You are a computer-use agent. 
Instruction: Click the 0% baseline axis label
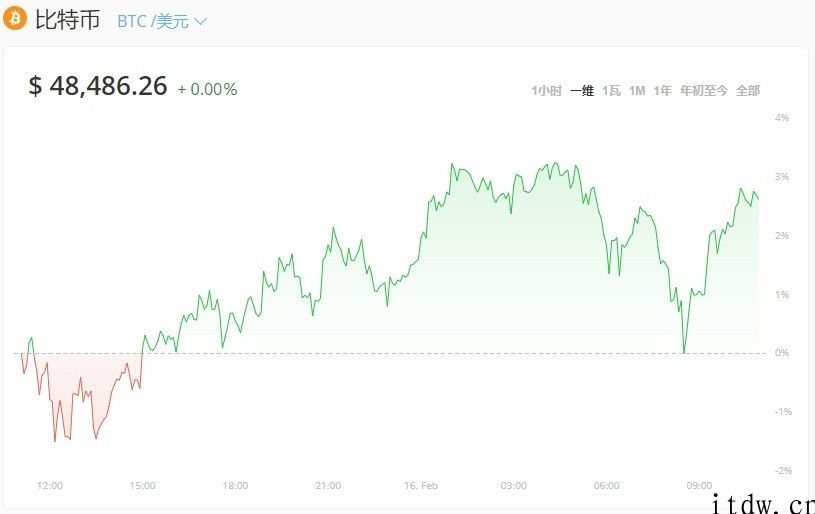(x=782, y=353)
